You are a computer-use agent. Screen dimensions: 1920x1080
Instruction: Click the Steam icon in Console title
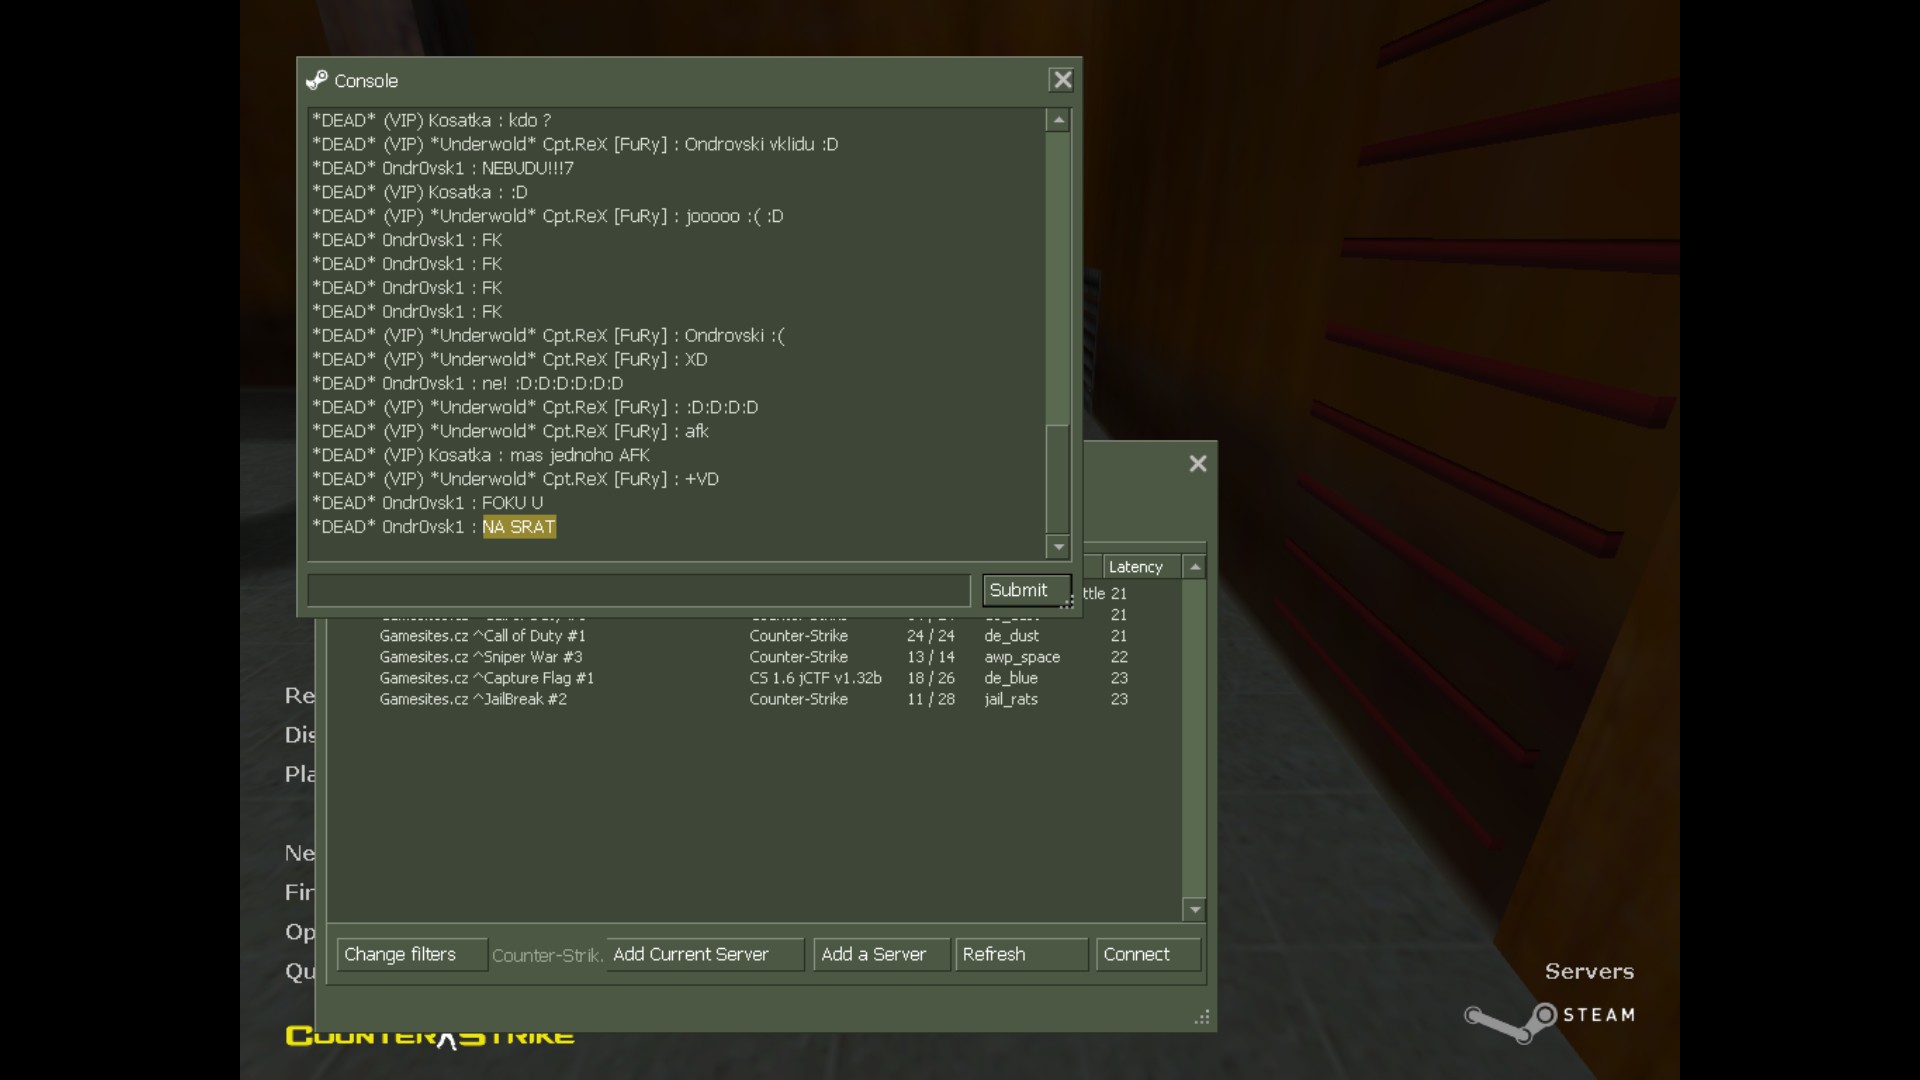pyautogui.click(x=317, y=80)
